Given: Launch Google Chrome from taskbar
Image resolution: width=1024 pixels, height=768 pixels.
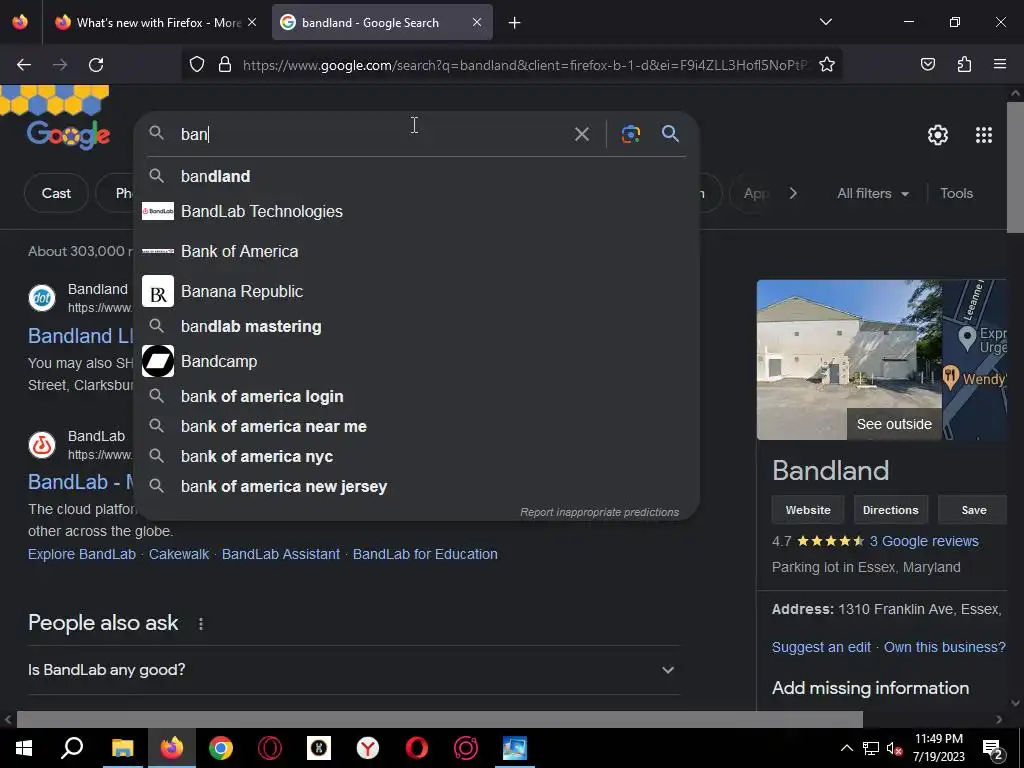Looking at the screenshot, I should tap(221, 748).
